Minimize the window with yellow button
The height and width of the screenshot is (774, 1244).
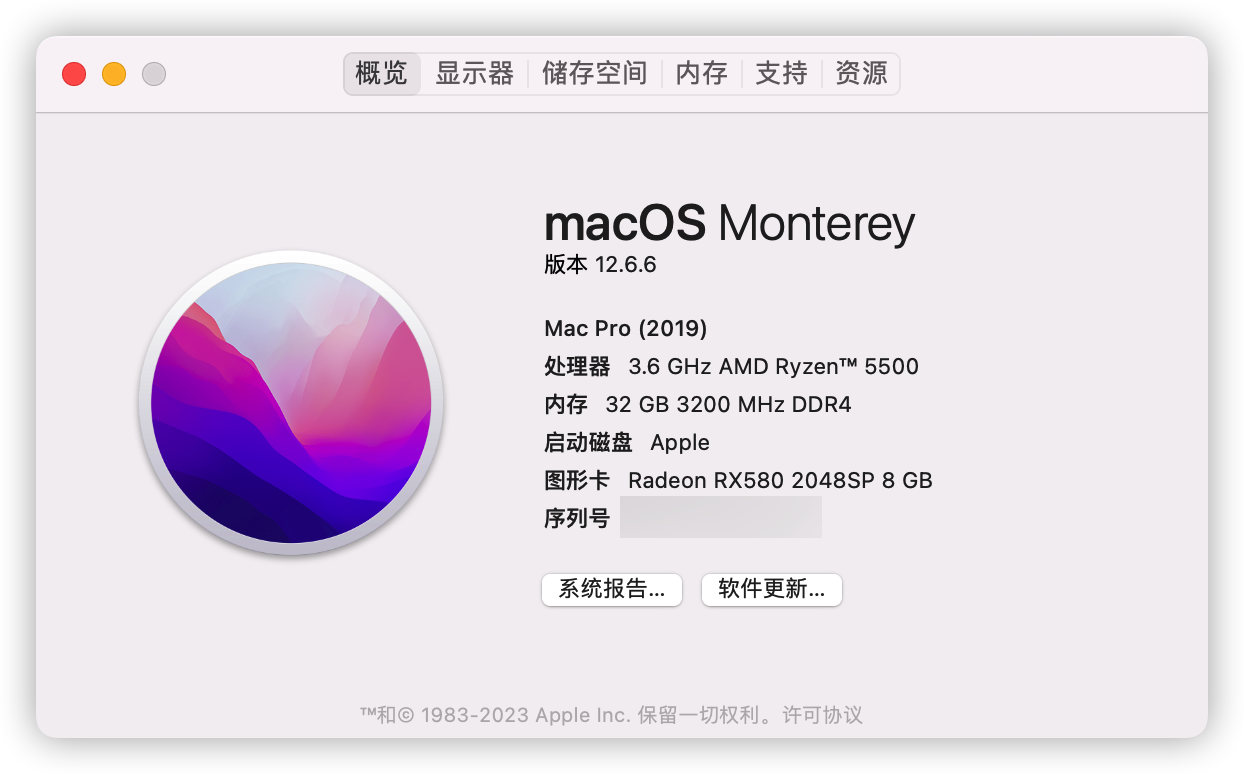(x=114, y=74)
